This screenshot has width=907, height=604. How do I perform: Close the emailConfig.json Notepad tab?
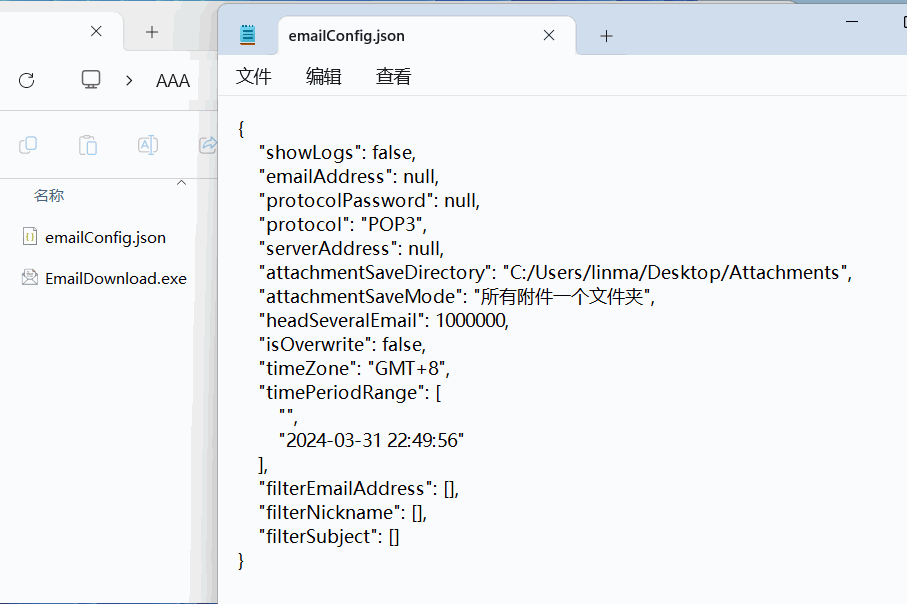tap(549, 35)
